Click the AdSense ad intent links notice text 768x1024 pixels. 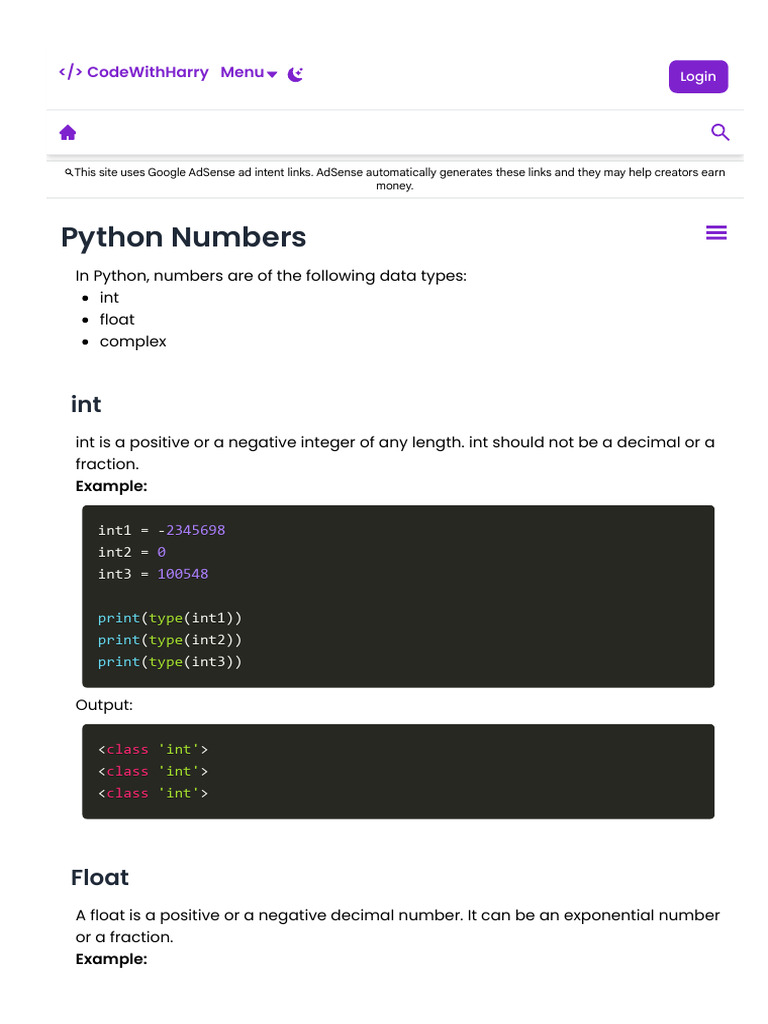[400, 178]
